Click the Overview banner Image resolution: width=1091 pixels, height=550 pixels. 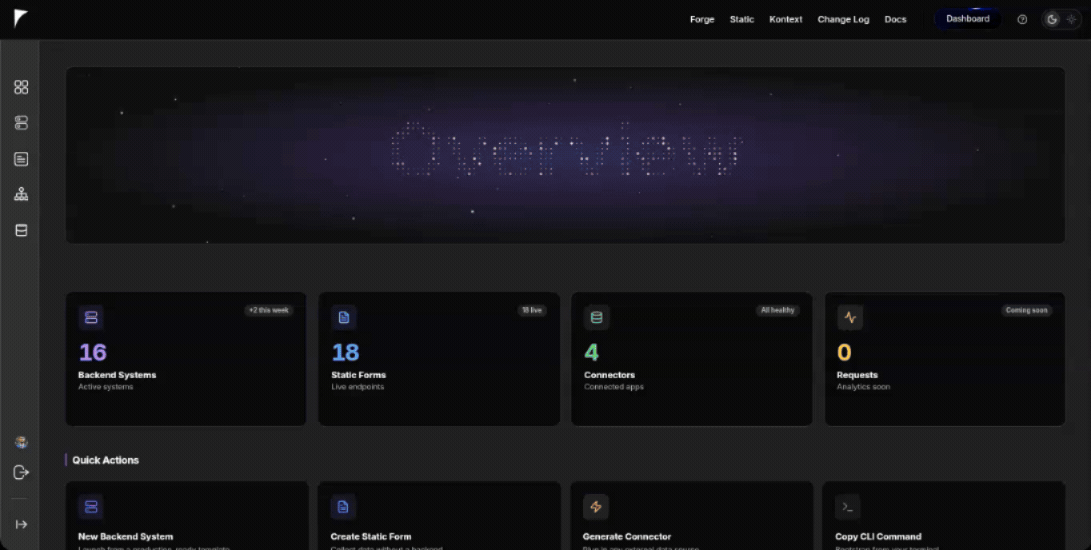[565, 155]
